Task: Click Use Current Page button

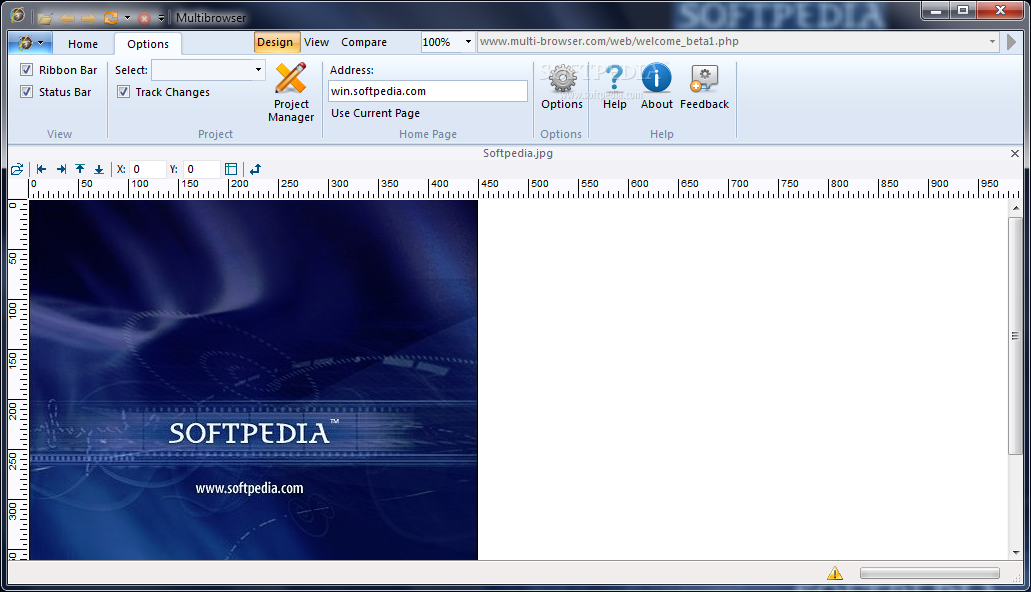Action: click(375, 113)
